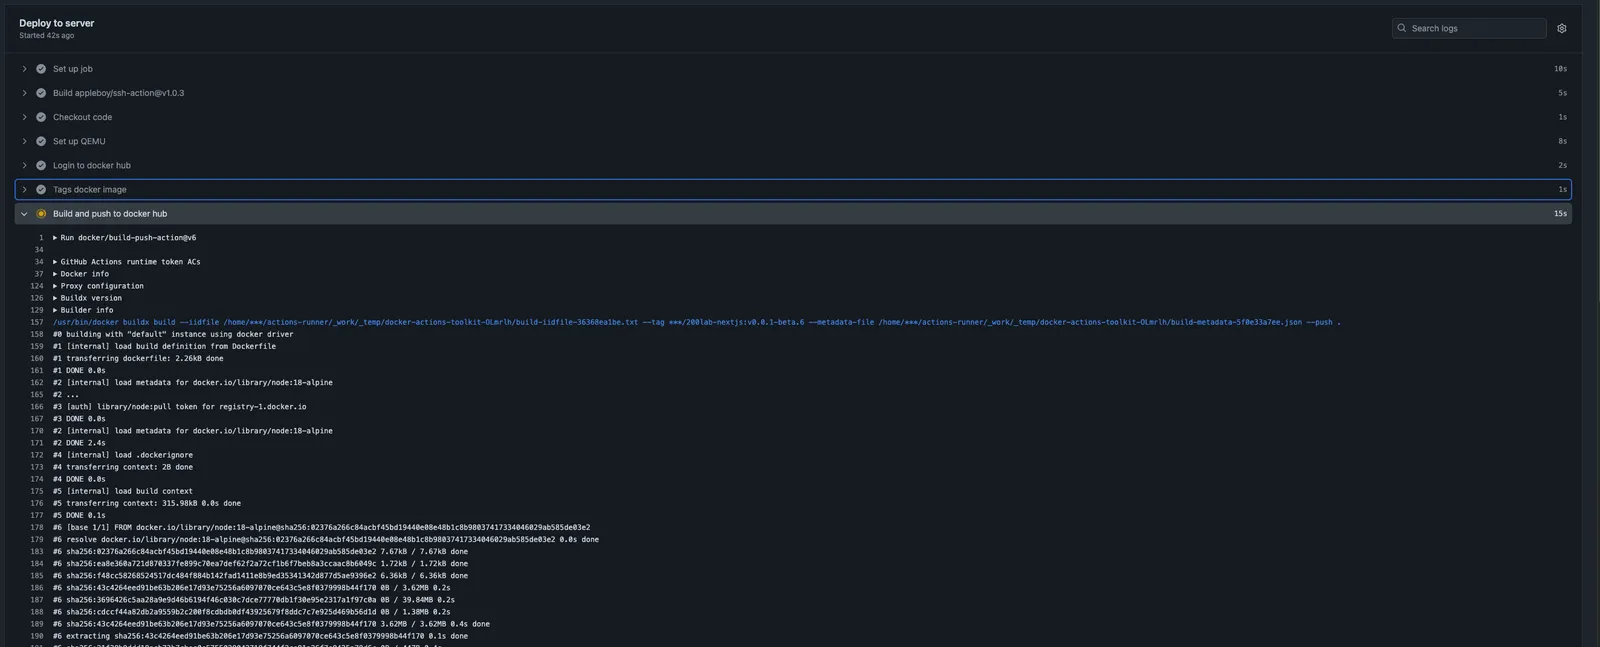Expand GitHub Actions runtime token ACs group
1600x647 pixels.
click(x=55, y=262)
